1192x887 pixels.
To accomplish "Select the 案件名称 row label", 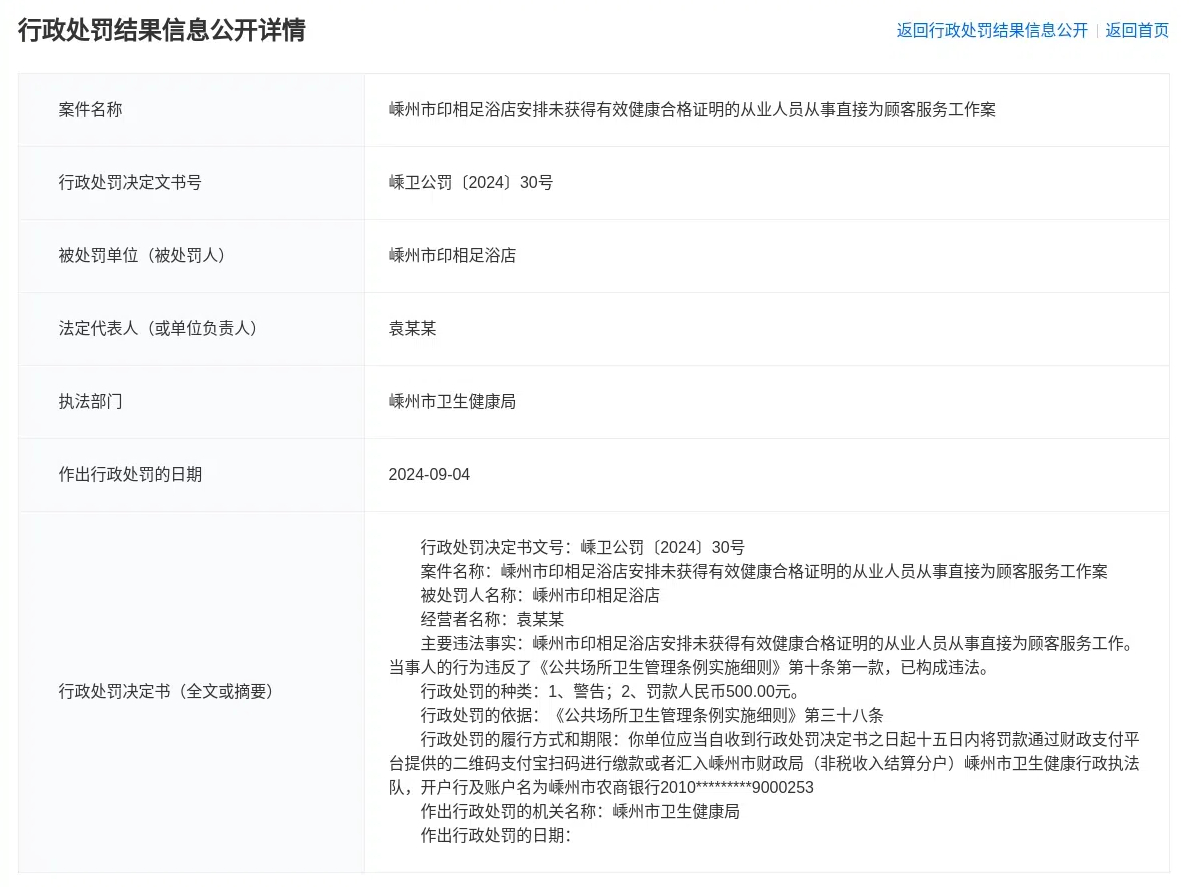I will [x=91, y=109].
